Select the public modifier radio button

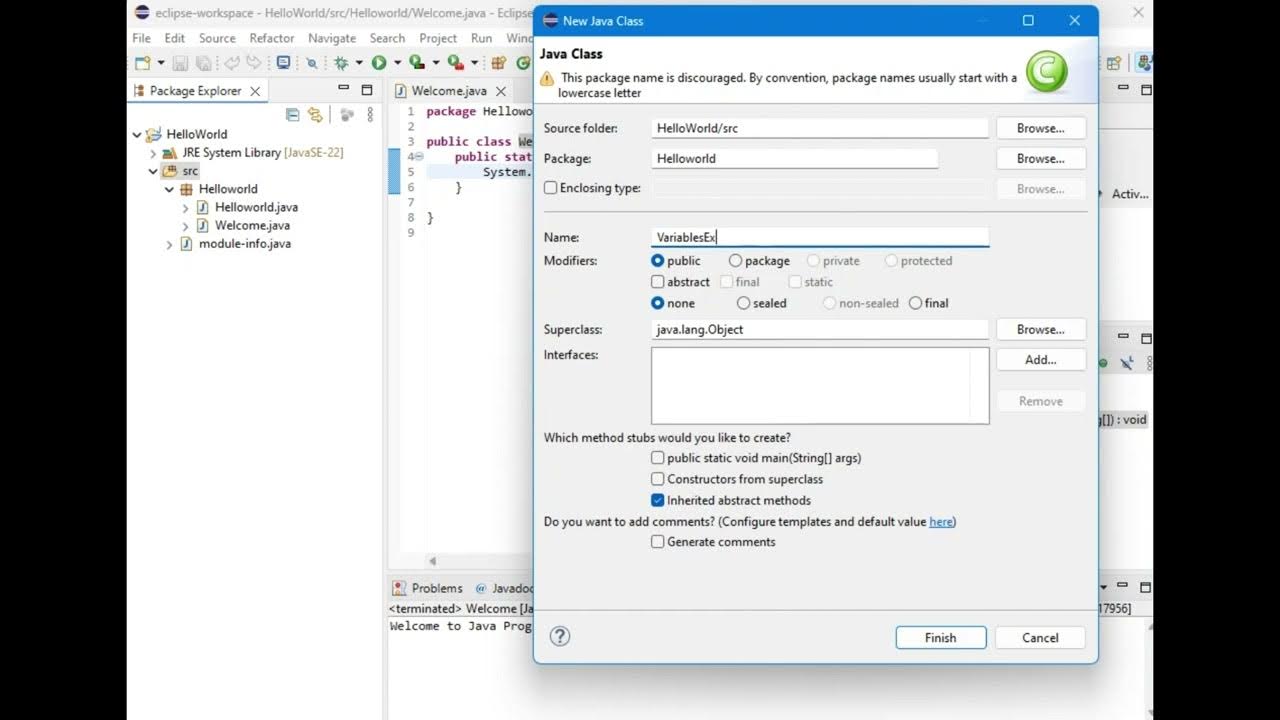658,261
